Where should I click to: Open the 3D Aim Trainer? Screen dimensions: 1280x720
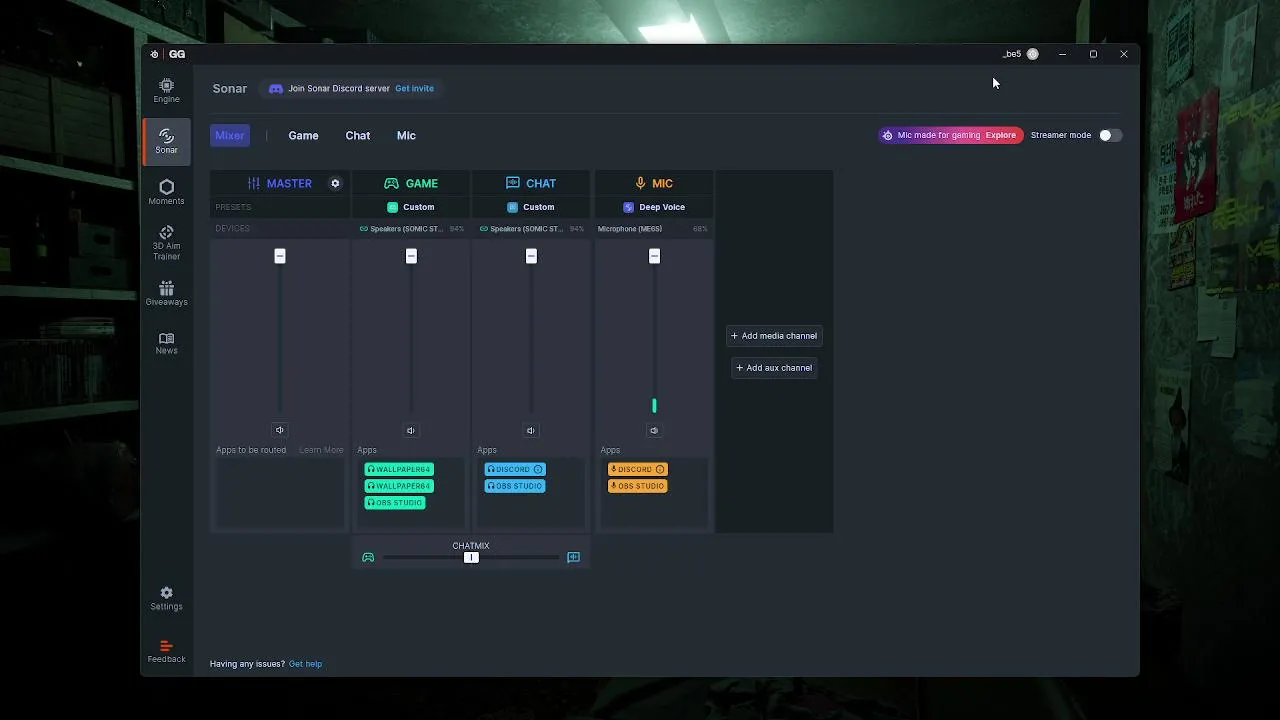point(166,242)
